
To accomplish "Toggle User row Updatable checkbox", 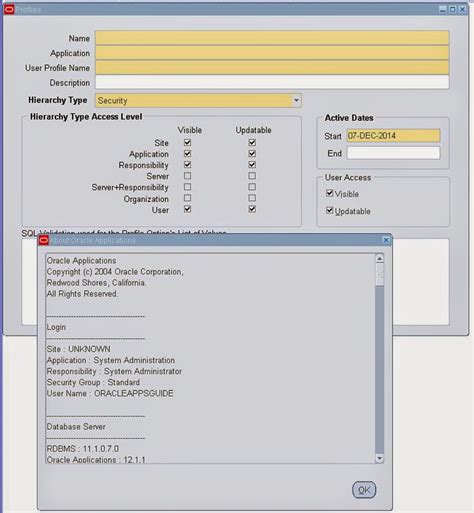I will (252, 209).
